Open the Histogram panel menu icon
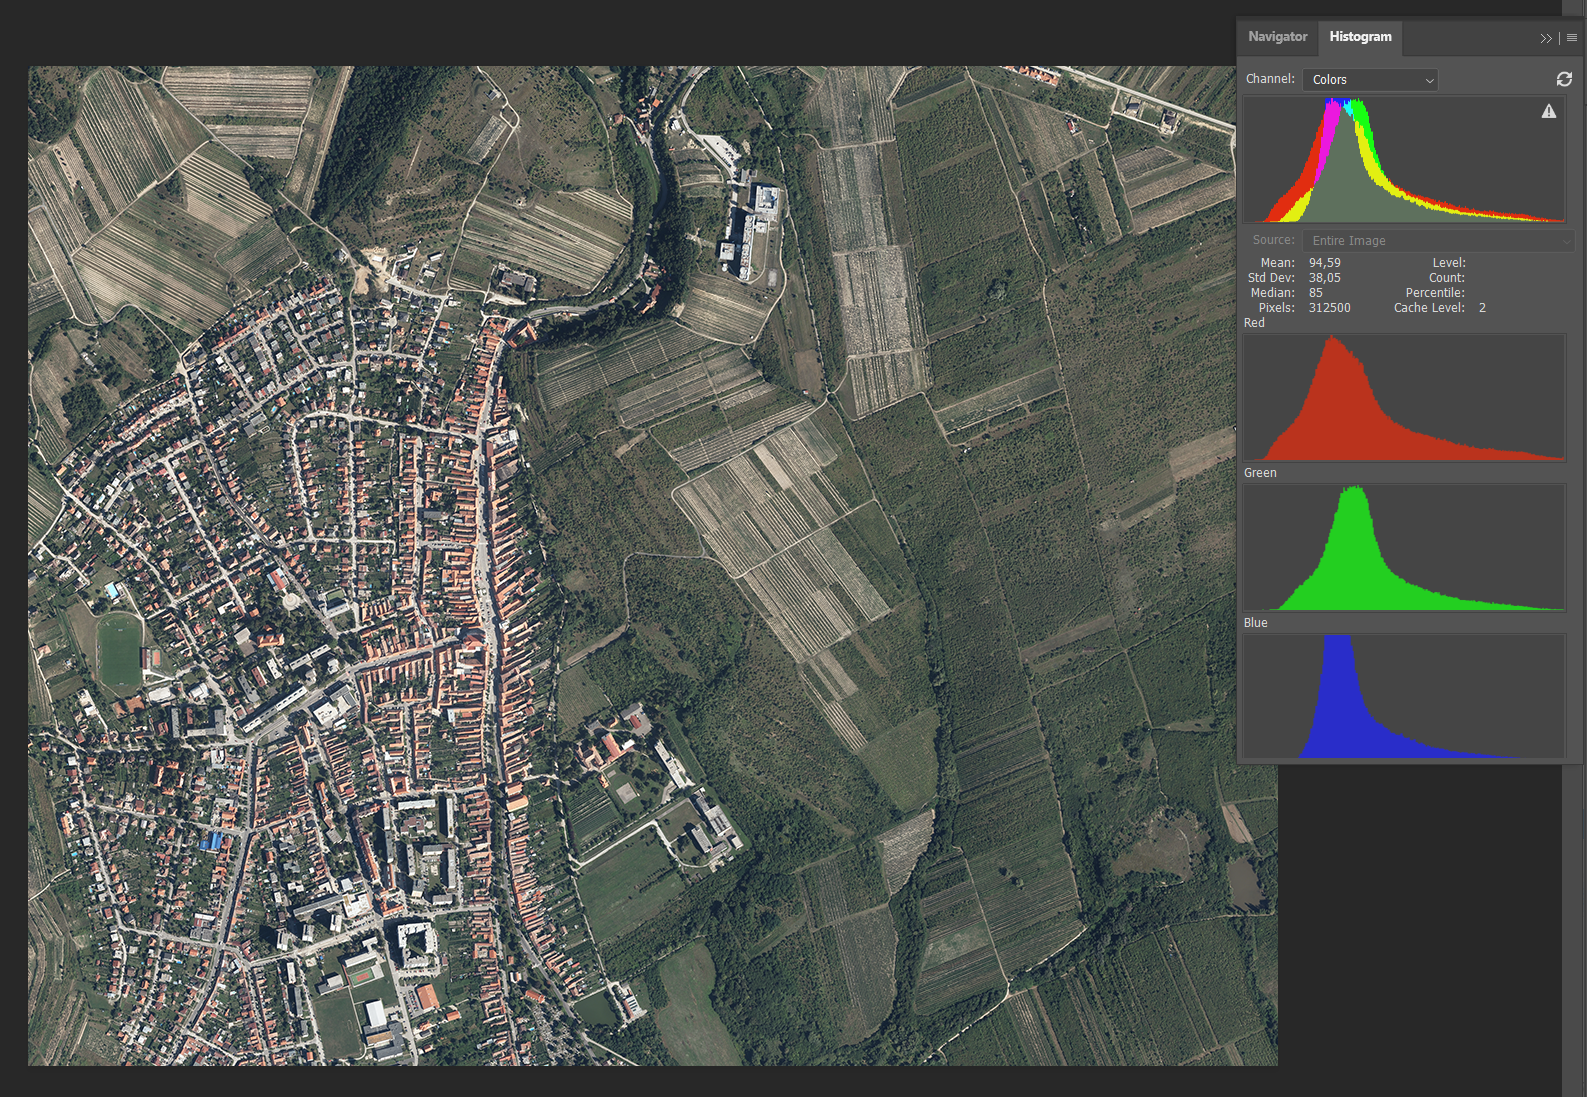 pyautogui.click(x=1572, y=38)
